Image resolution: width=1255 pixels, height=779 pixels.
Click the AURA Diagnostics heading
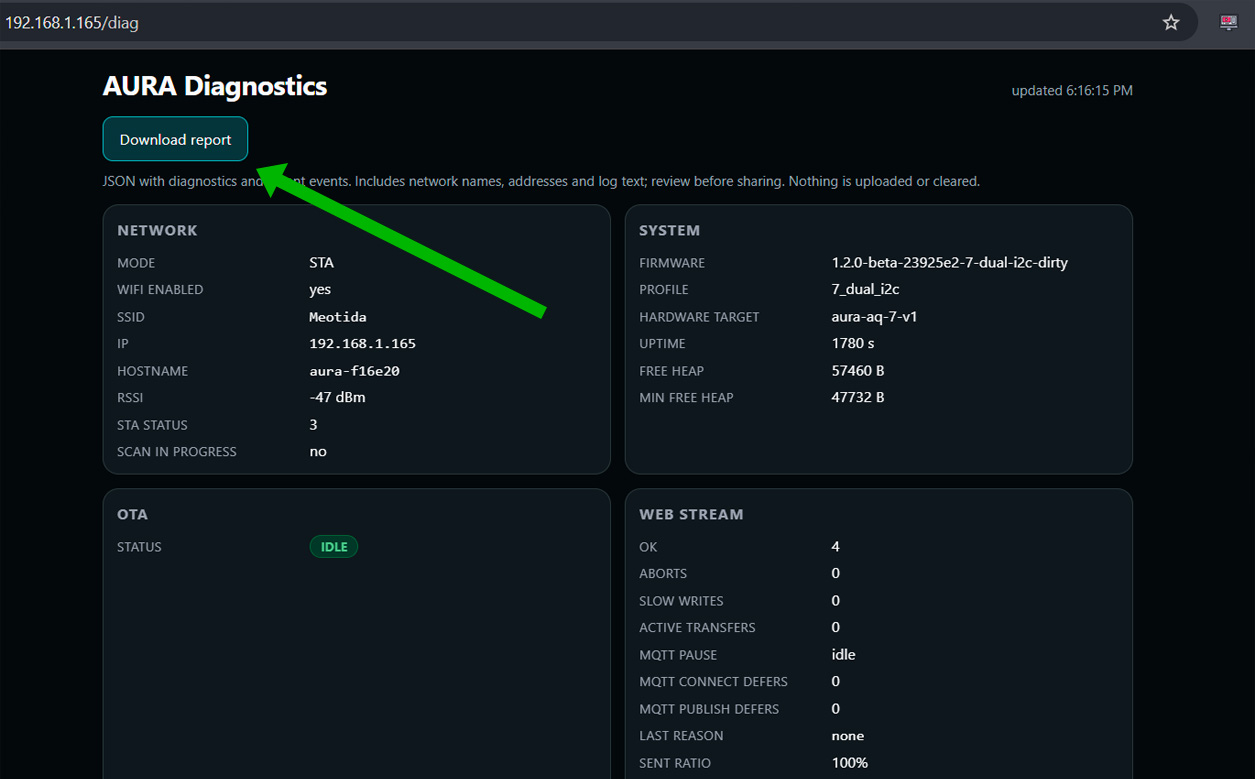(215, 86)
